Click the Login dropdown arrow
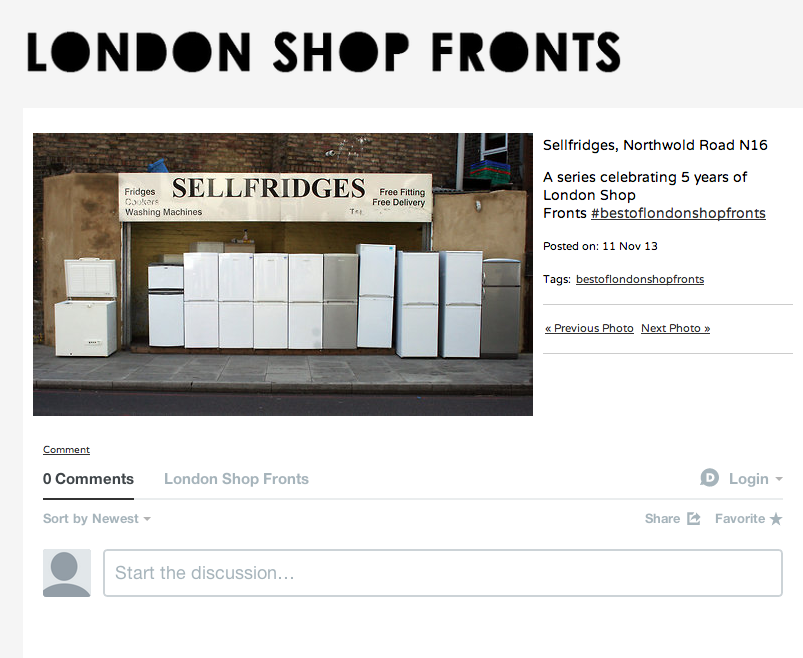This screenshot has width=803, height=658. [779, 479]
